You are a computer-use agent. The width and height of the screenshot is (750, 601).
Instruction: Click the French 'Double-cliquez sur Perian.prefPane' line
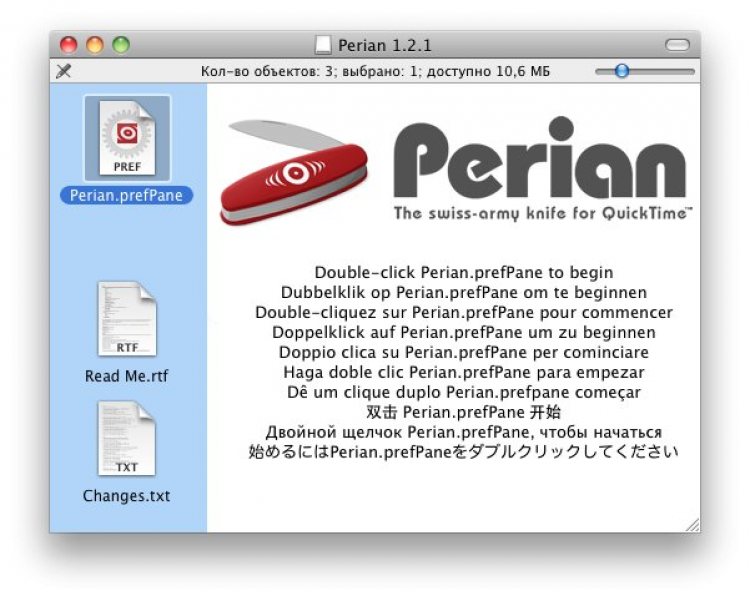(463, 312)
